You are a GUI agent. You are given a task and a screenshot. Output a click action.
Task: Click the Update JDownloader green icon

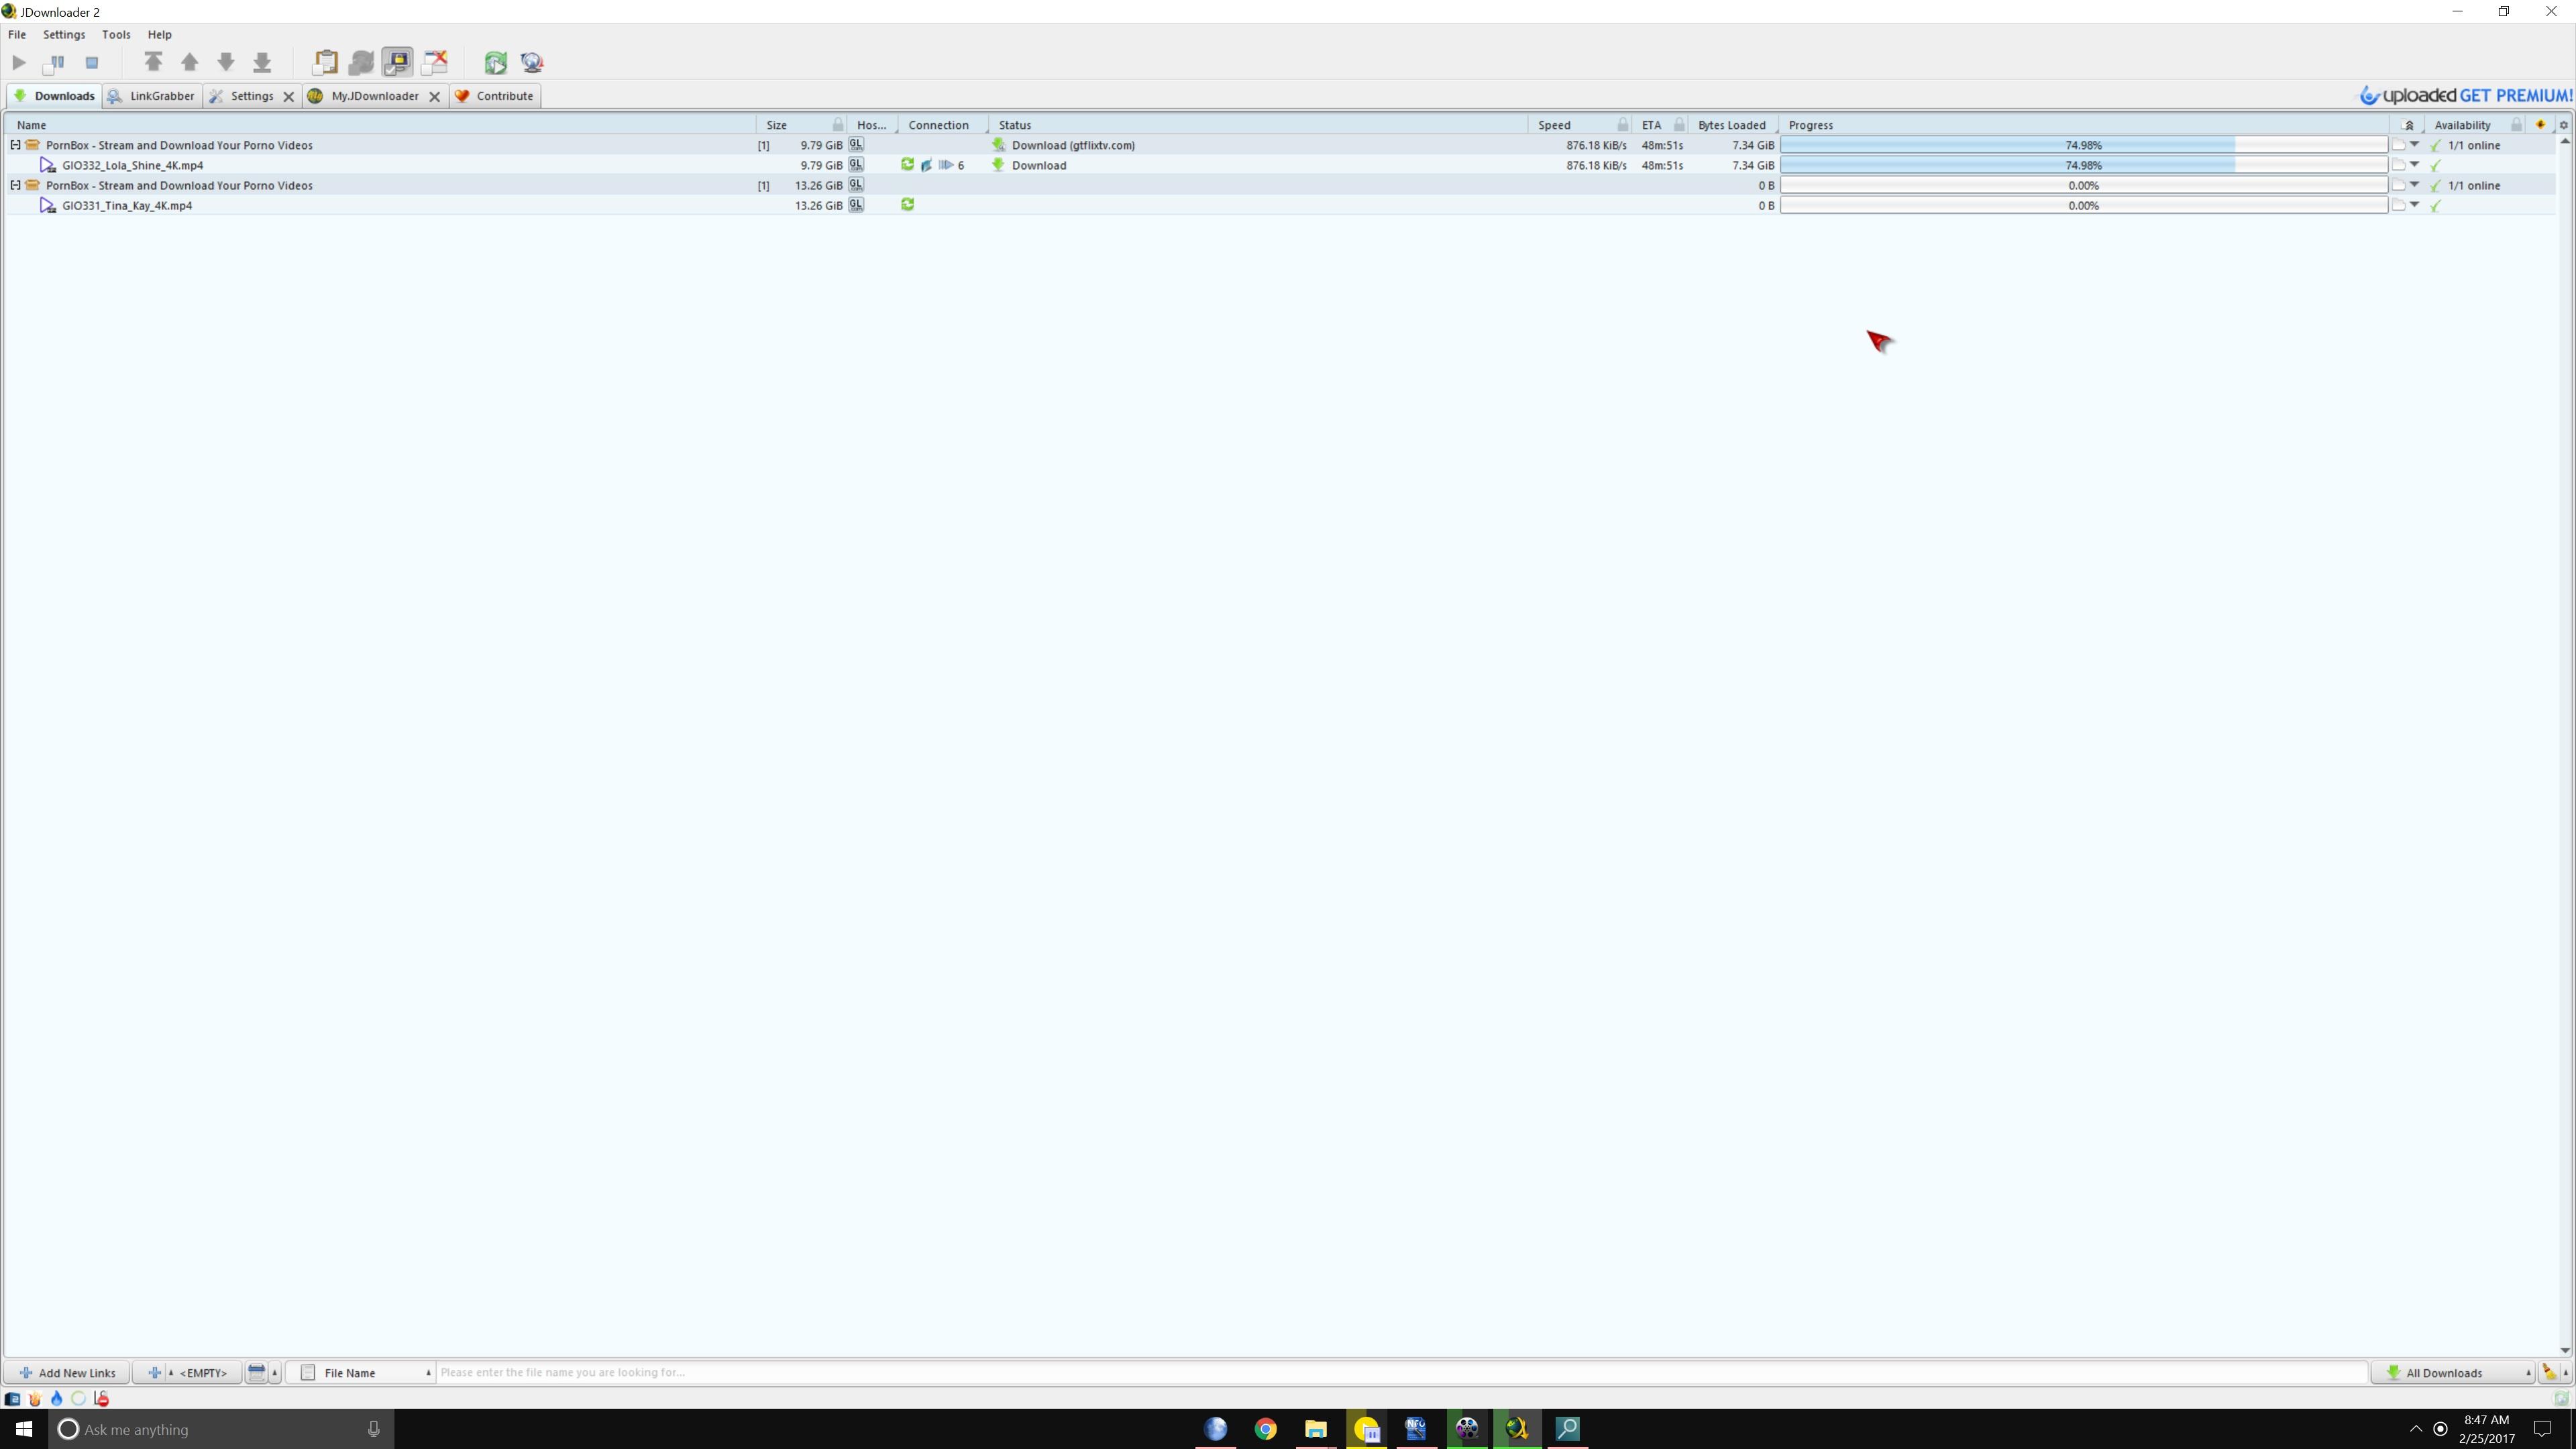click(495, 62)
